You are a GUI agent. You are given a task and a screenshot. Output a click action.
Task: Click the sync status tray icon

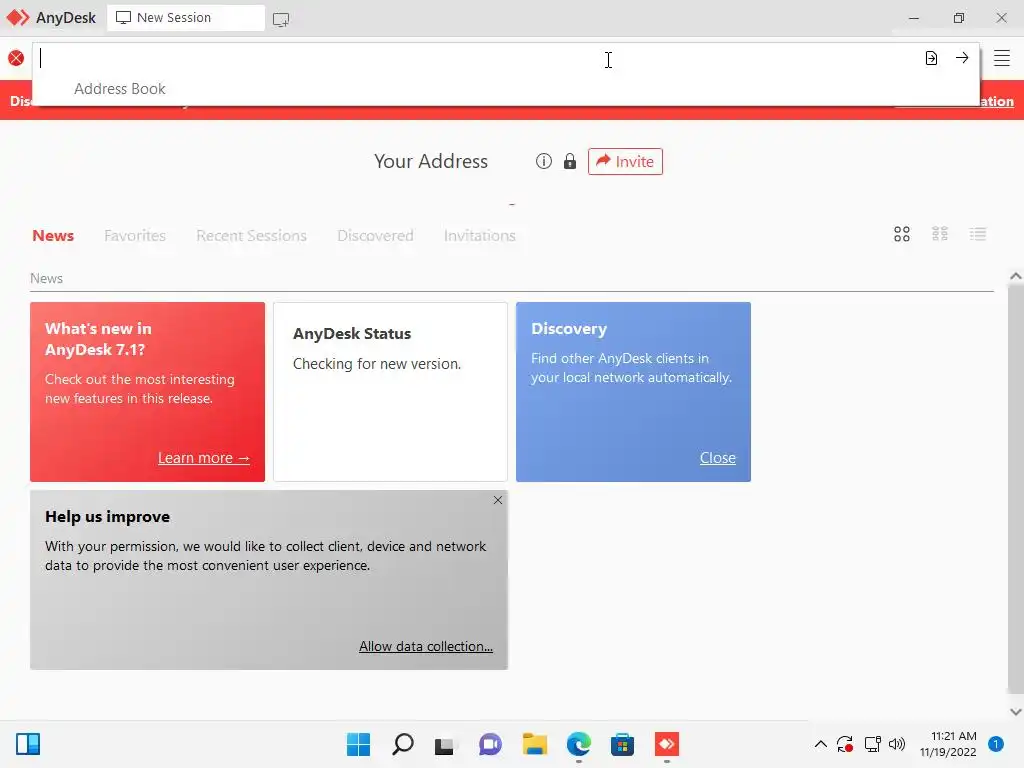point(844,744)
